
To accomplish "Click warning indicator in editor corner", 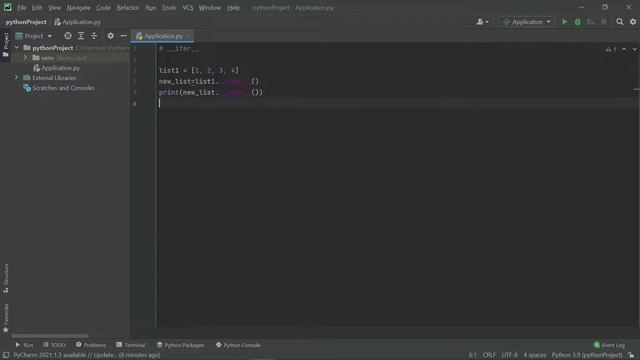I will click(x=611, y=49).
